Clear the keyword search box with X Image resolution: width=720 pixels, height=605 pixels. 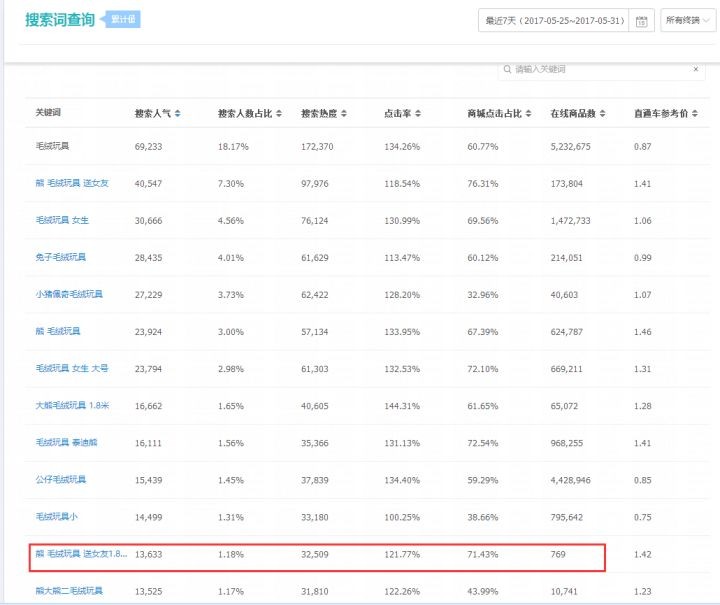coord(696,69)
